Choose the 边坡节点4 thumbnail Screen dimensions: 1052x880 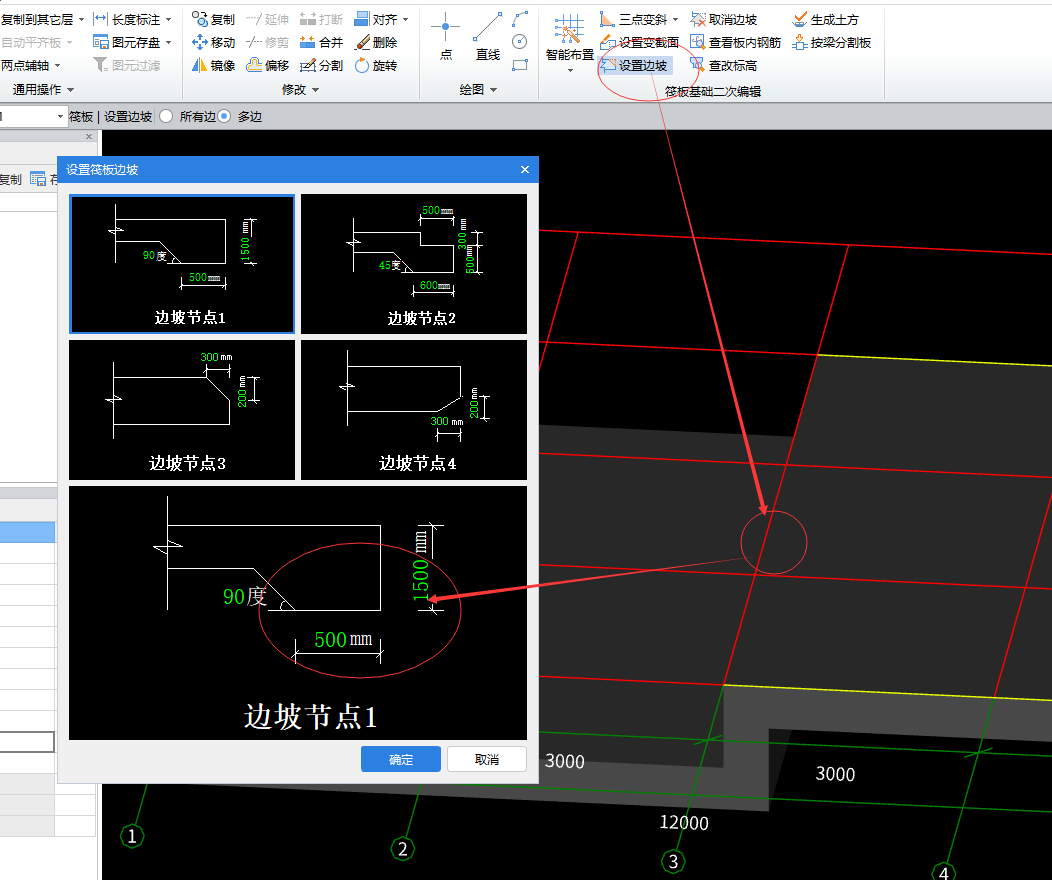414,410
